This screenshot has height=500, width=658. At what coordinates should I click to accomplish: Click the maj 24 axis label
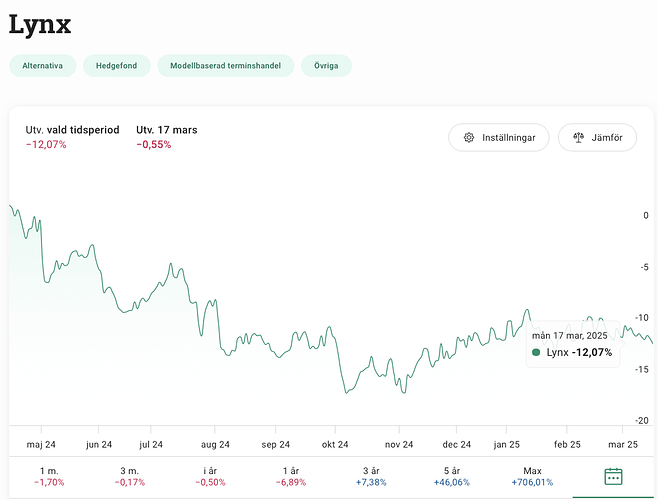click(41, 444)
